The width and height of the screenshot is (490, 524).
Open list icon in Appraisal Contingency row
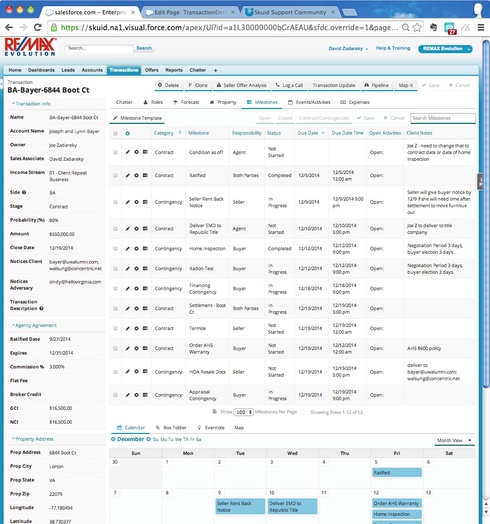[x=145, y=395]
